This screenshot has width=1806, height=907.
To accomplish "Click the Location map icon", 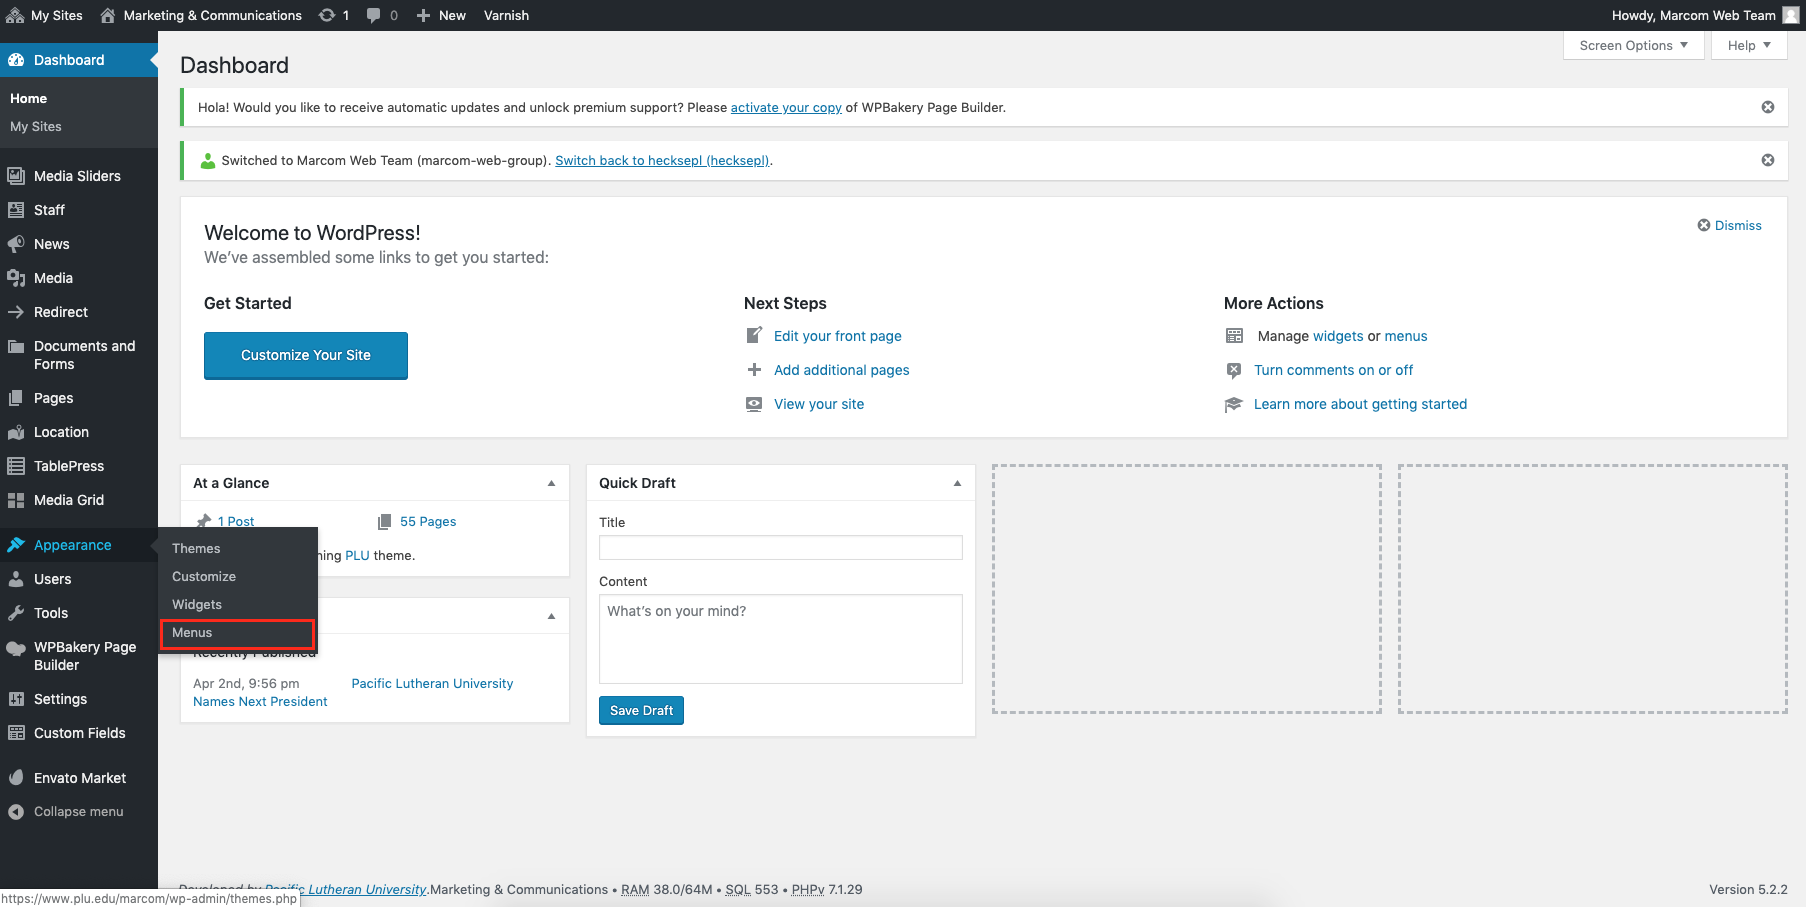I will (16, 432).
